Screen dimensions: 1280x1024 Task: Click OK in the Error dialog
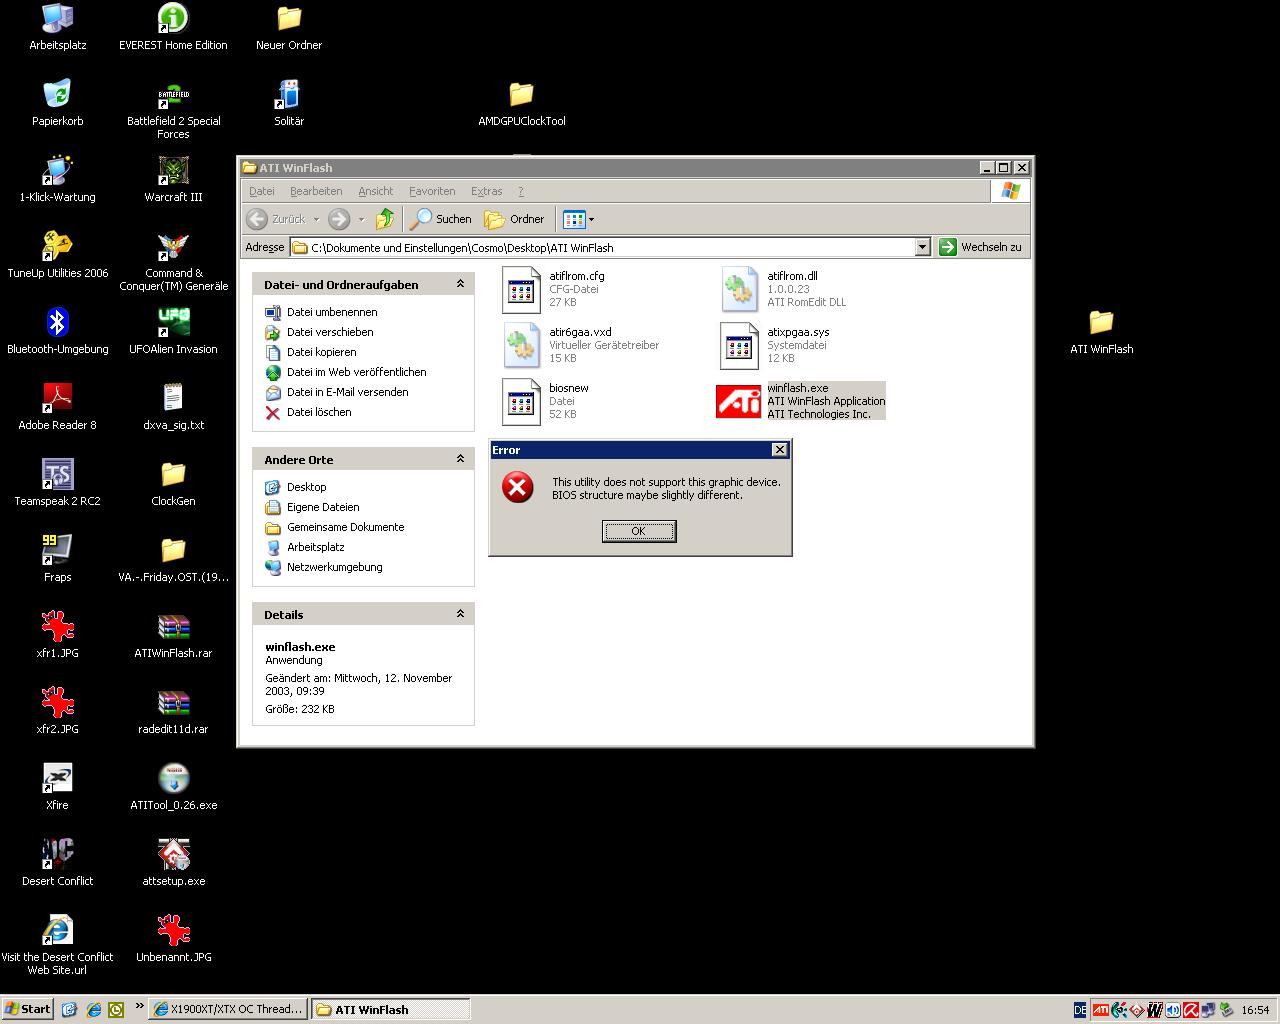point(639,531)
